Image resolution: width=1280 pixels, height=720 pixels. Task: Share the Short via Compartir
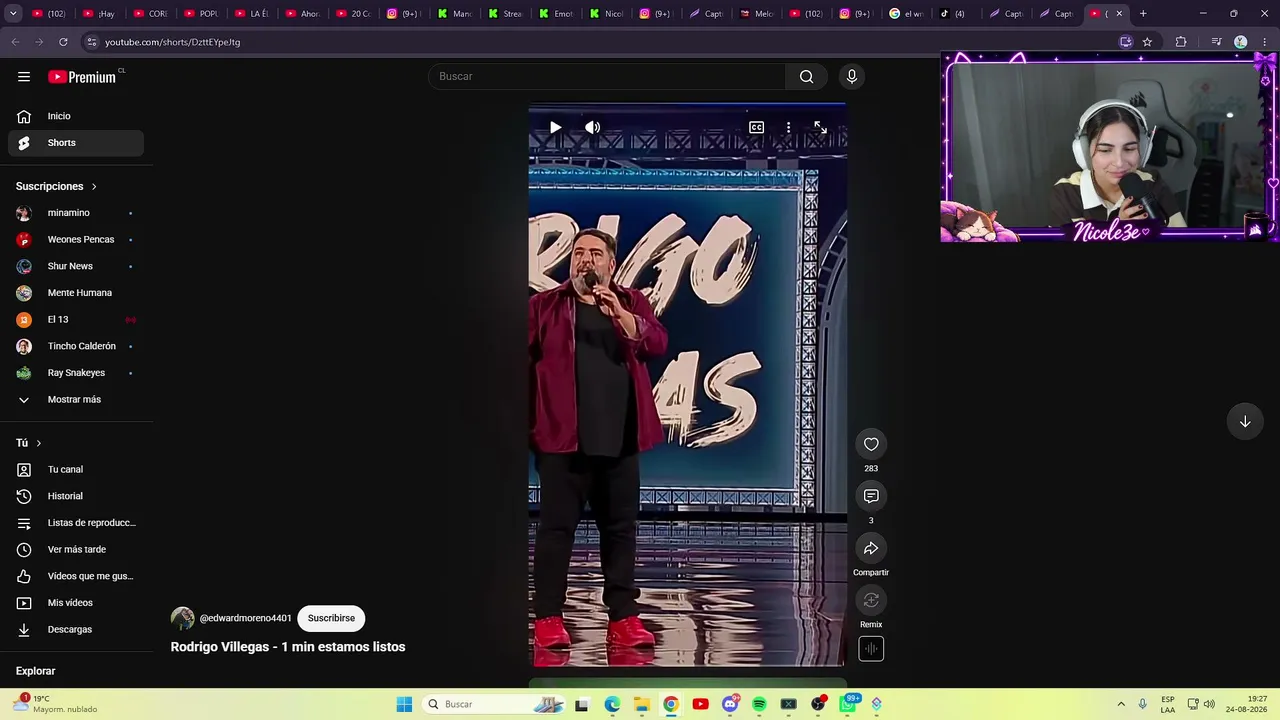871,549
